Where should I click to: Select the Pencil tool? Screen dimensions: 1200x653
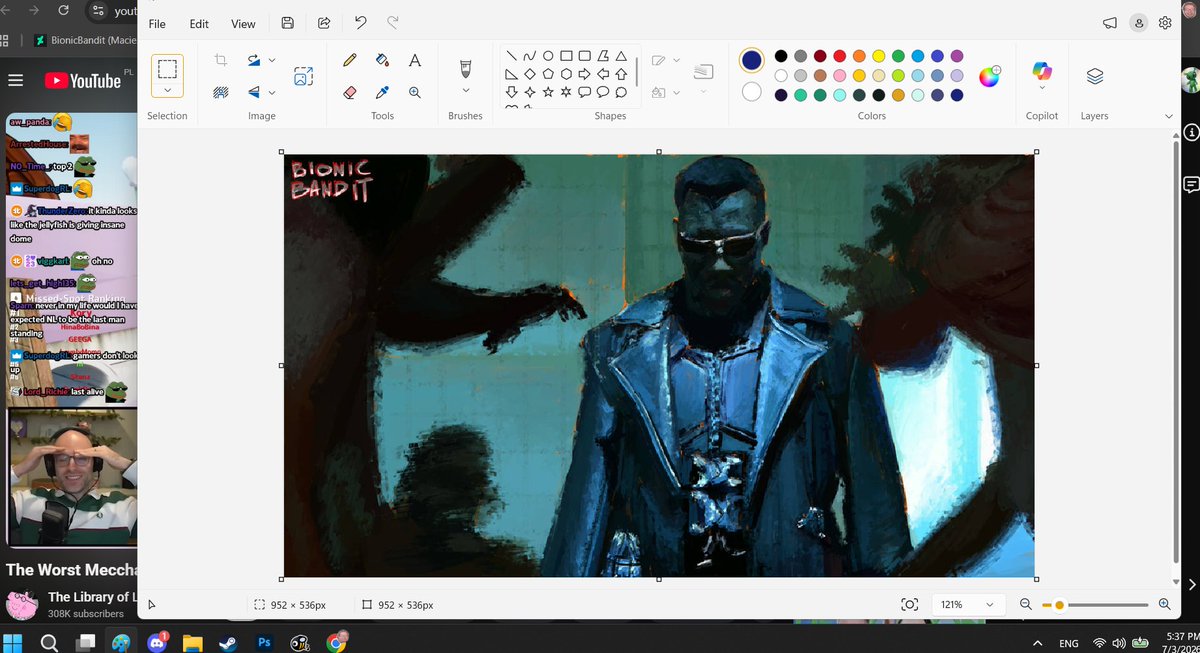350,60
